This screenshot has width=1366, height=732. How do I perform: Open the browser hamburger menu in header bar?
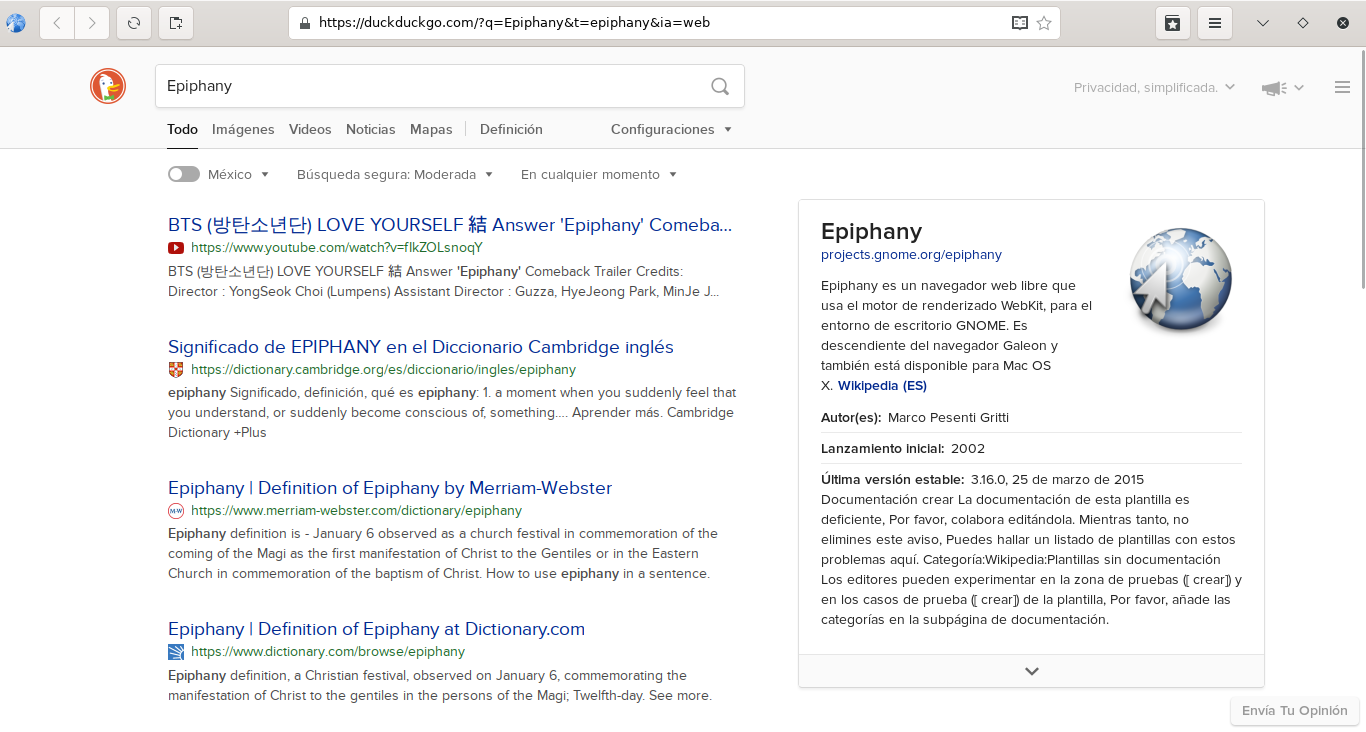coord(1215,22)
